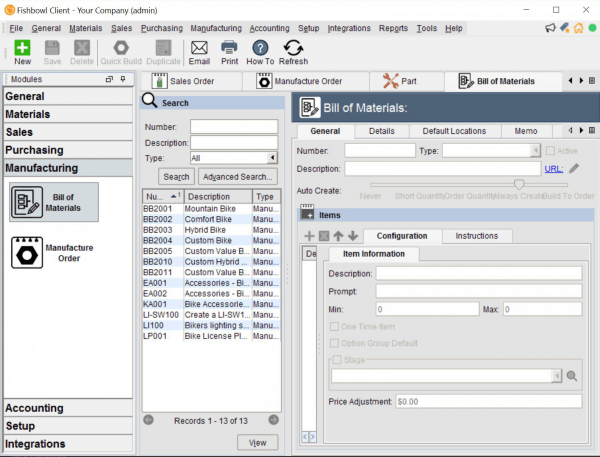This screenshot has height=457, width=600.
Task: Click the View button
Action: 258,442
